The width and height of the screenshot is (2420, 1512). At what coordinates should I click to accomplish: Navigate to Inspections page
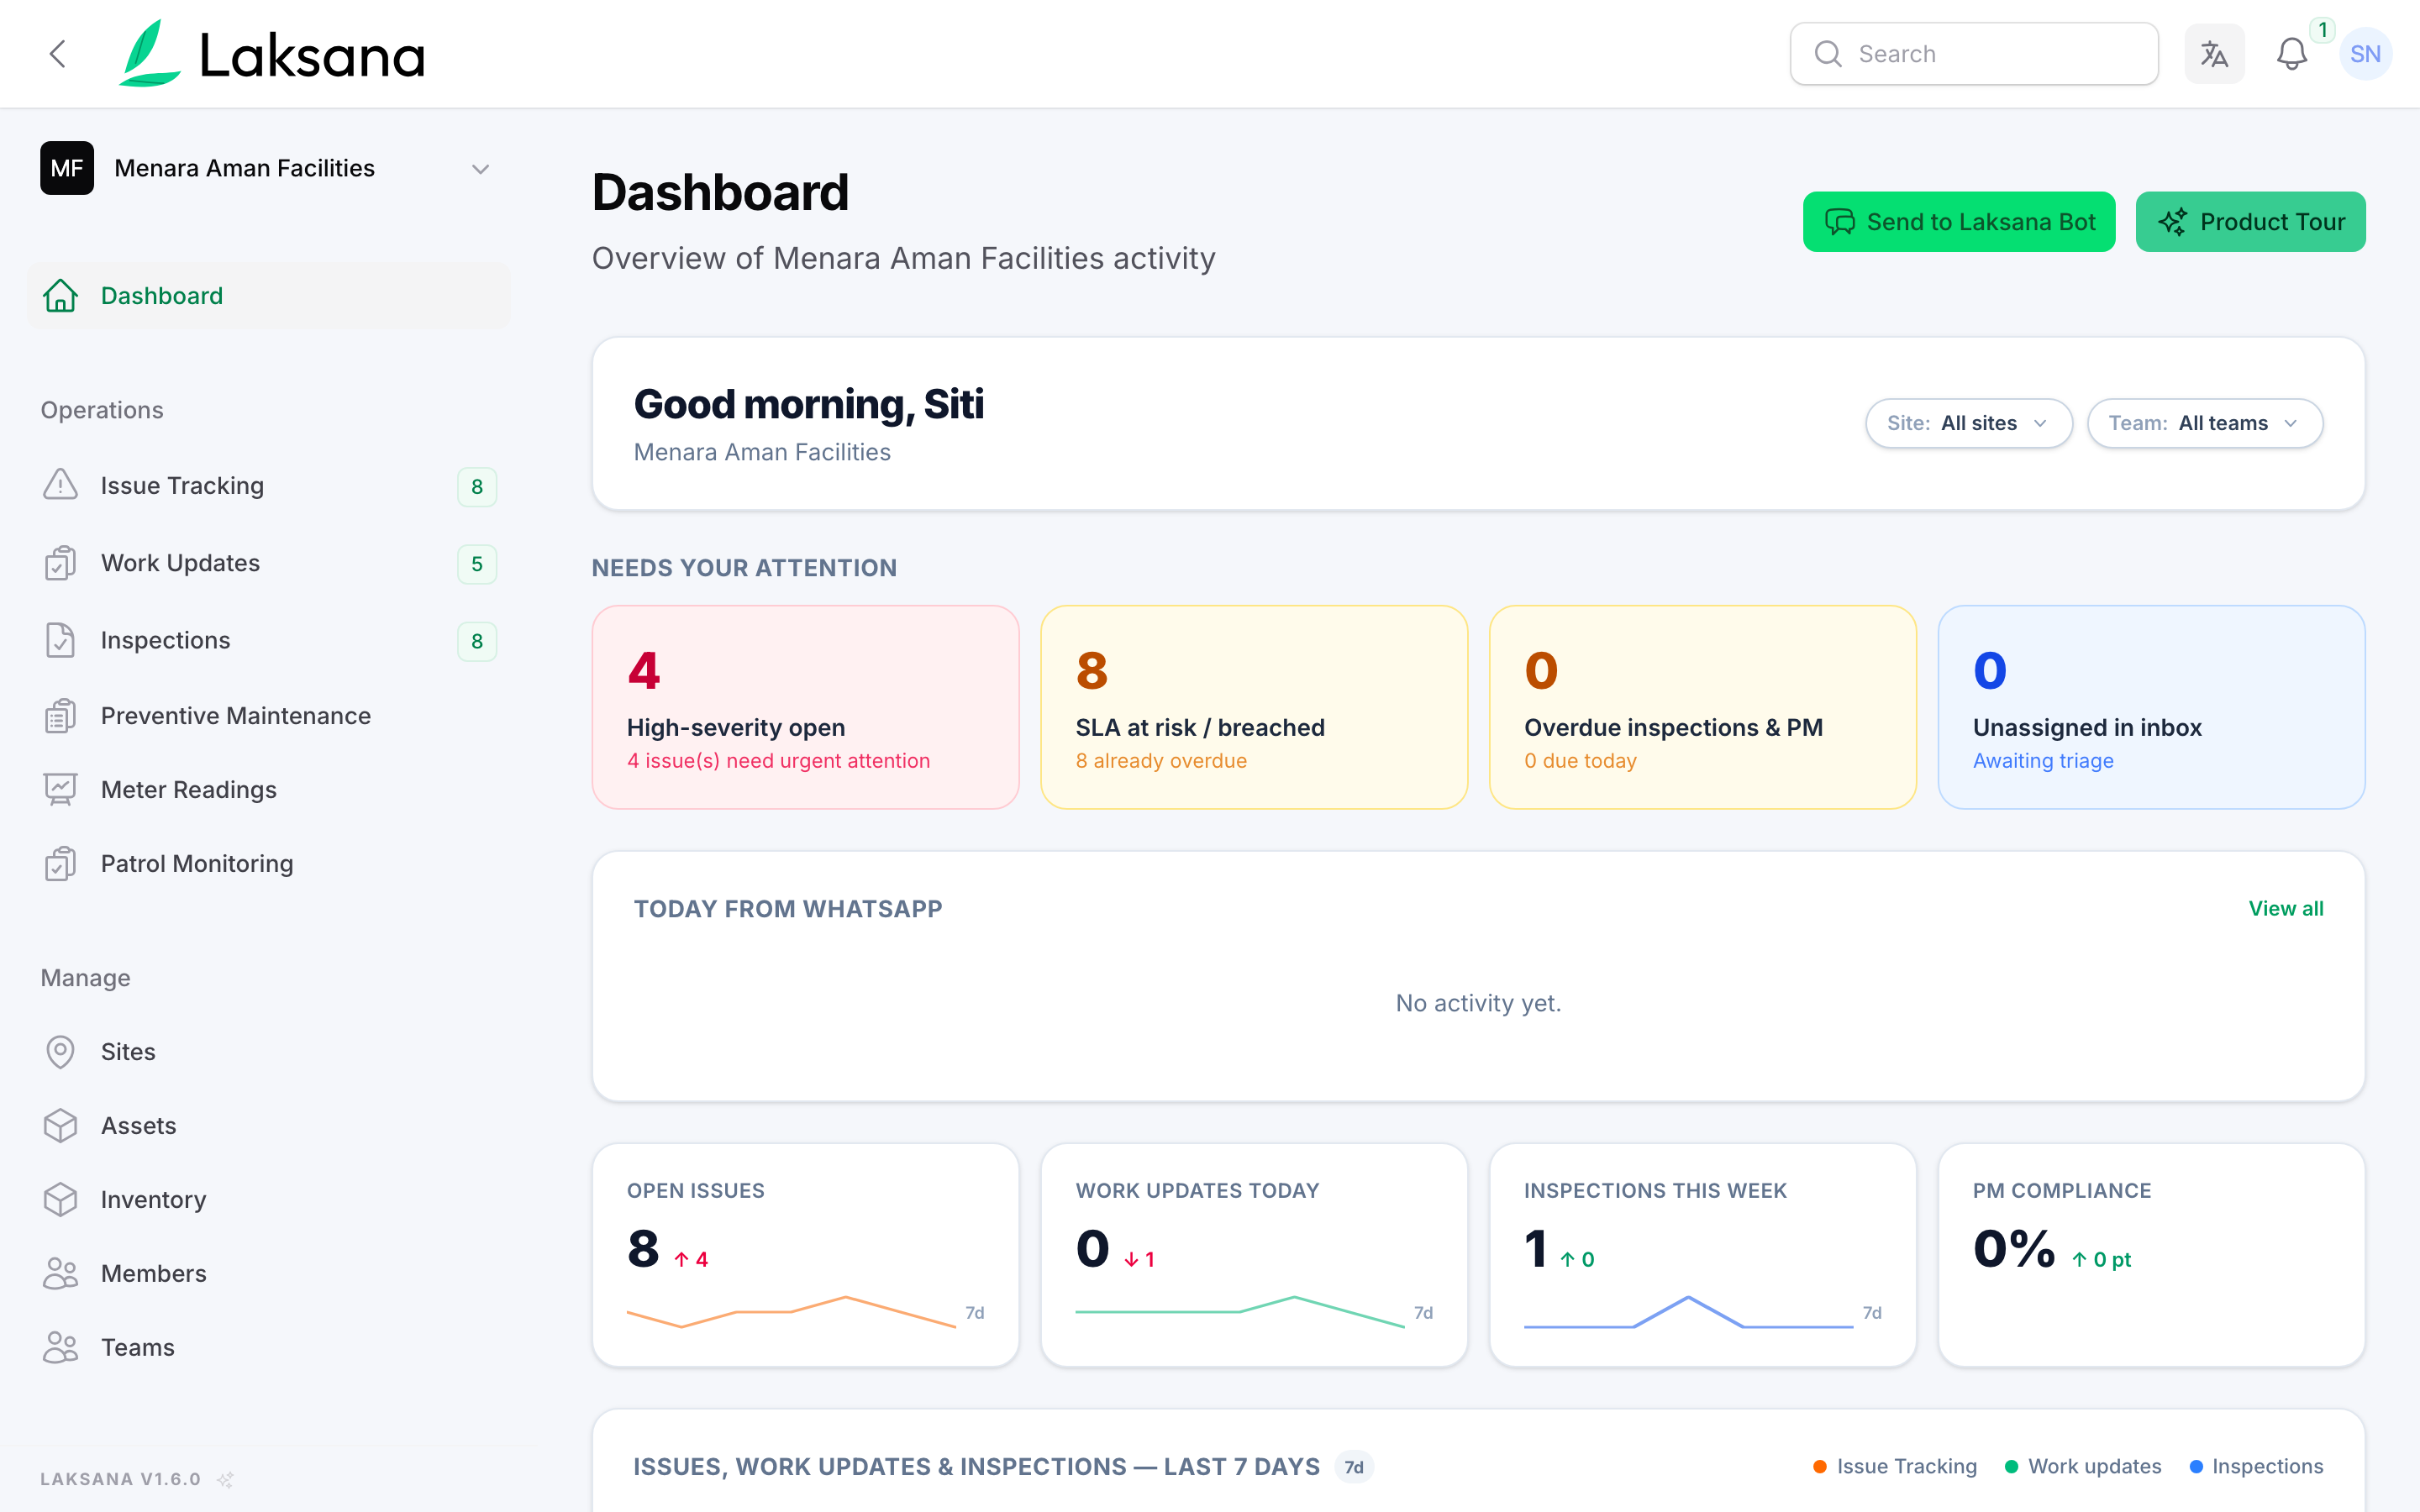point(268,640)
